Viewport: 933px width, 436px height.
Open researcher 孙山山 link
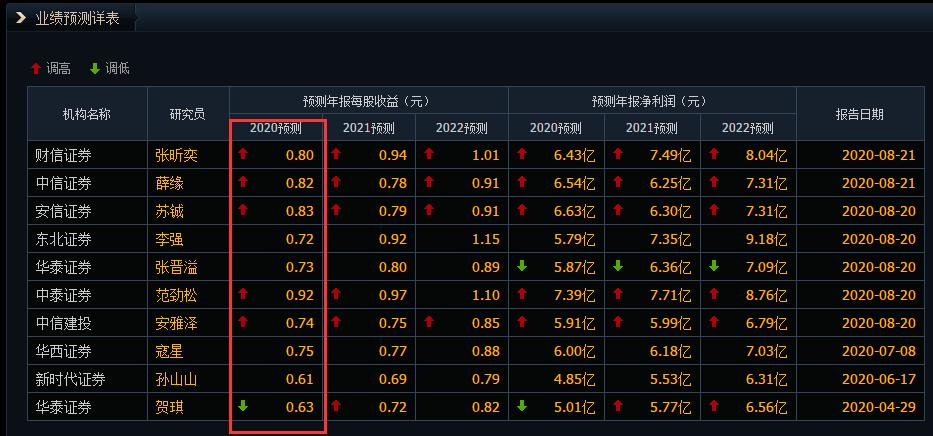tap(176, 379)
